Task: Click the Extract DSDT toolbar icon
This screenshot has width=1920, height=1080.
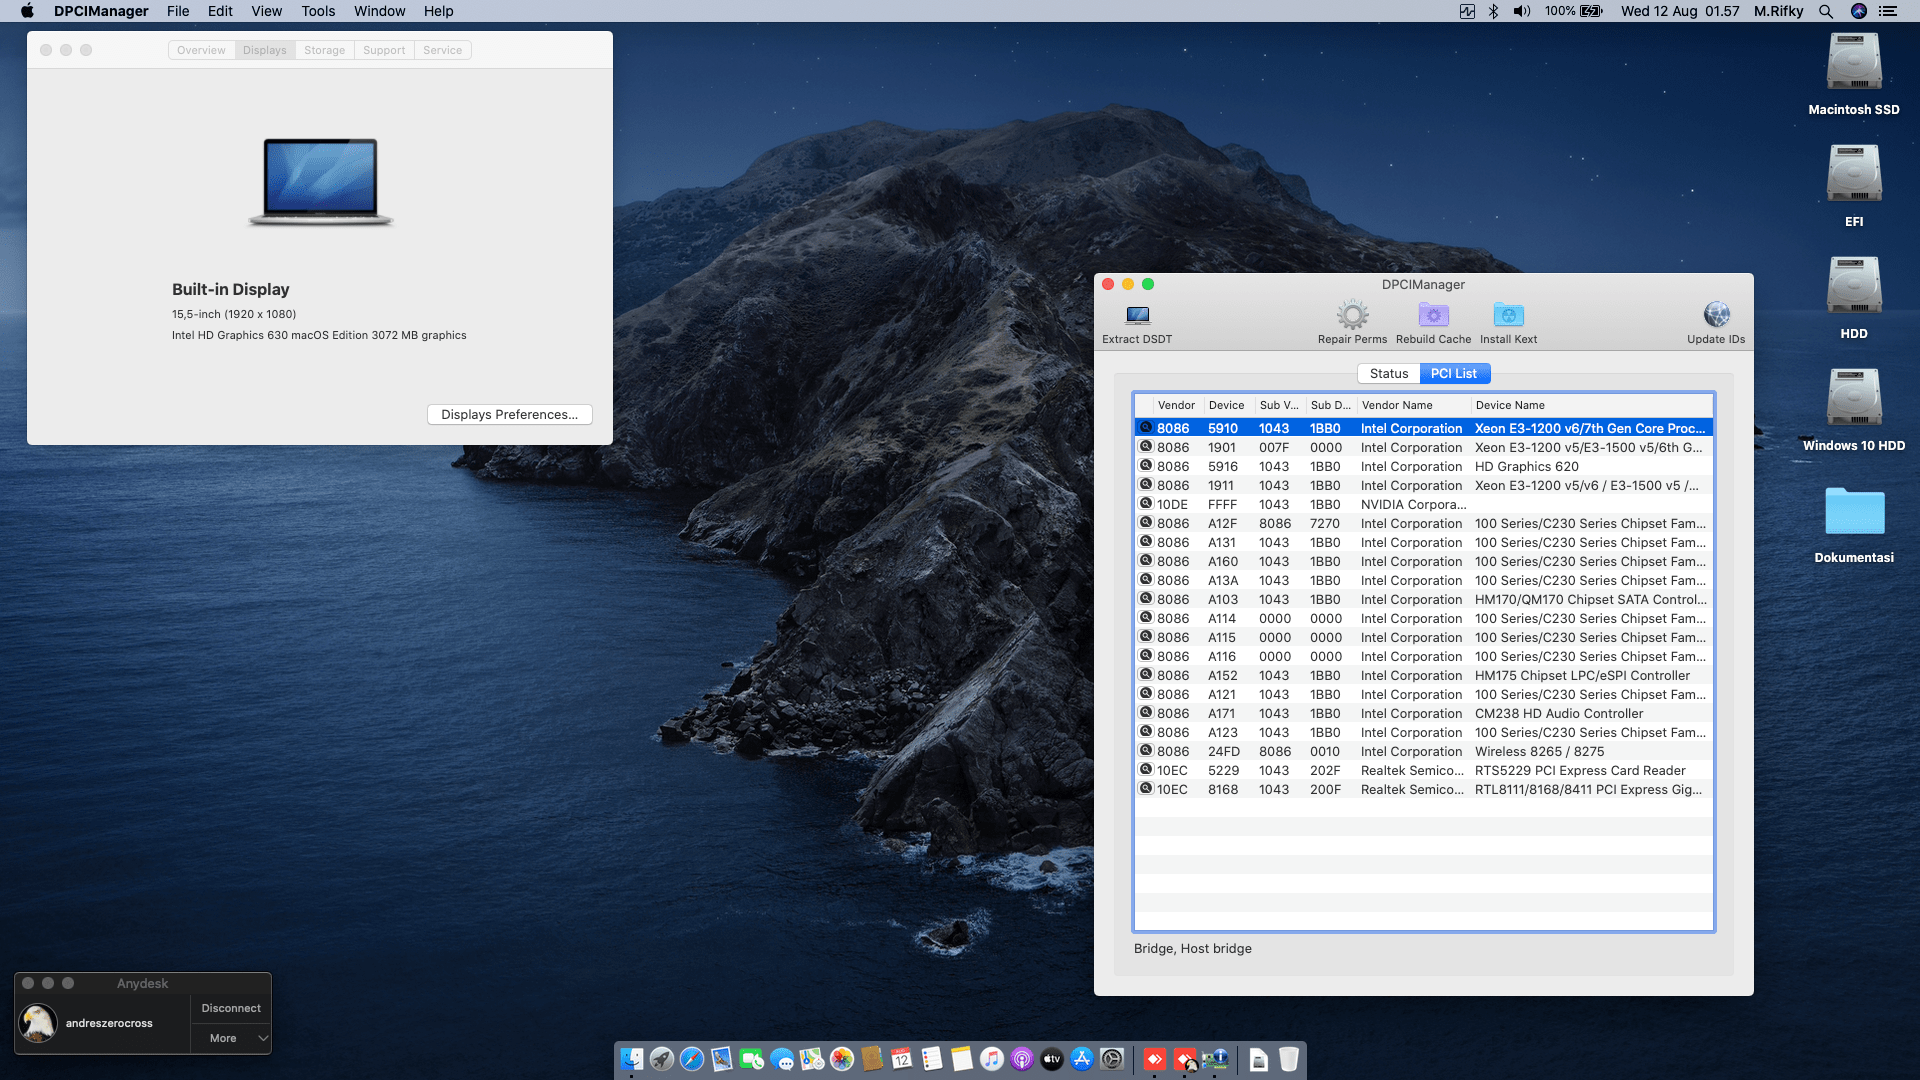Action: click(x=1137, y=316)
